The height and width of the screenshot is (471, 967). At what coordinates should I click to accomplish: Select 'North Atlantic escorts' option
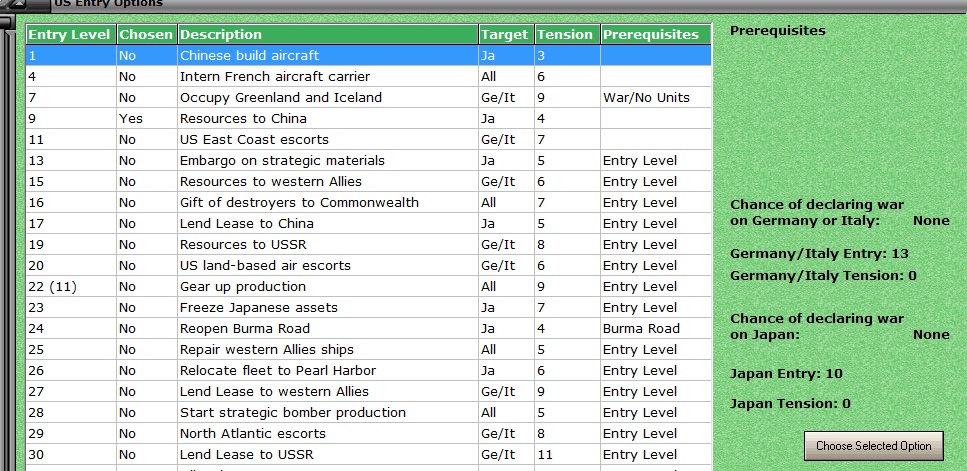click(x=369, y=433)
